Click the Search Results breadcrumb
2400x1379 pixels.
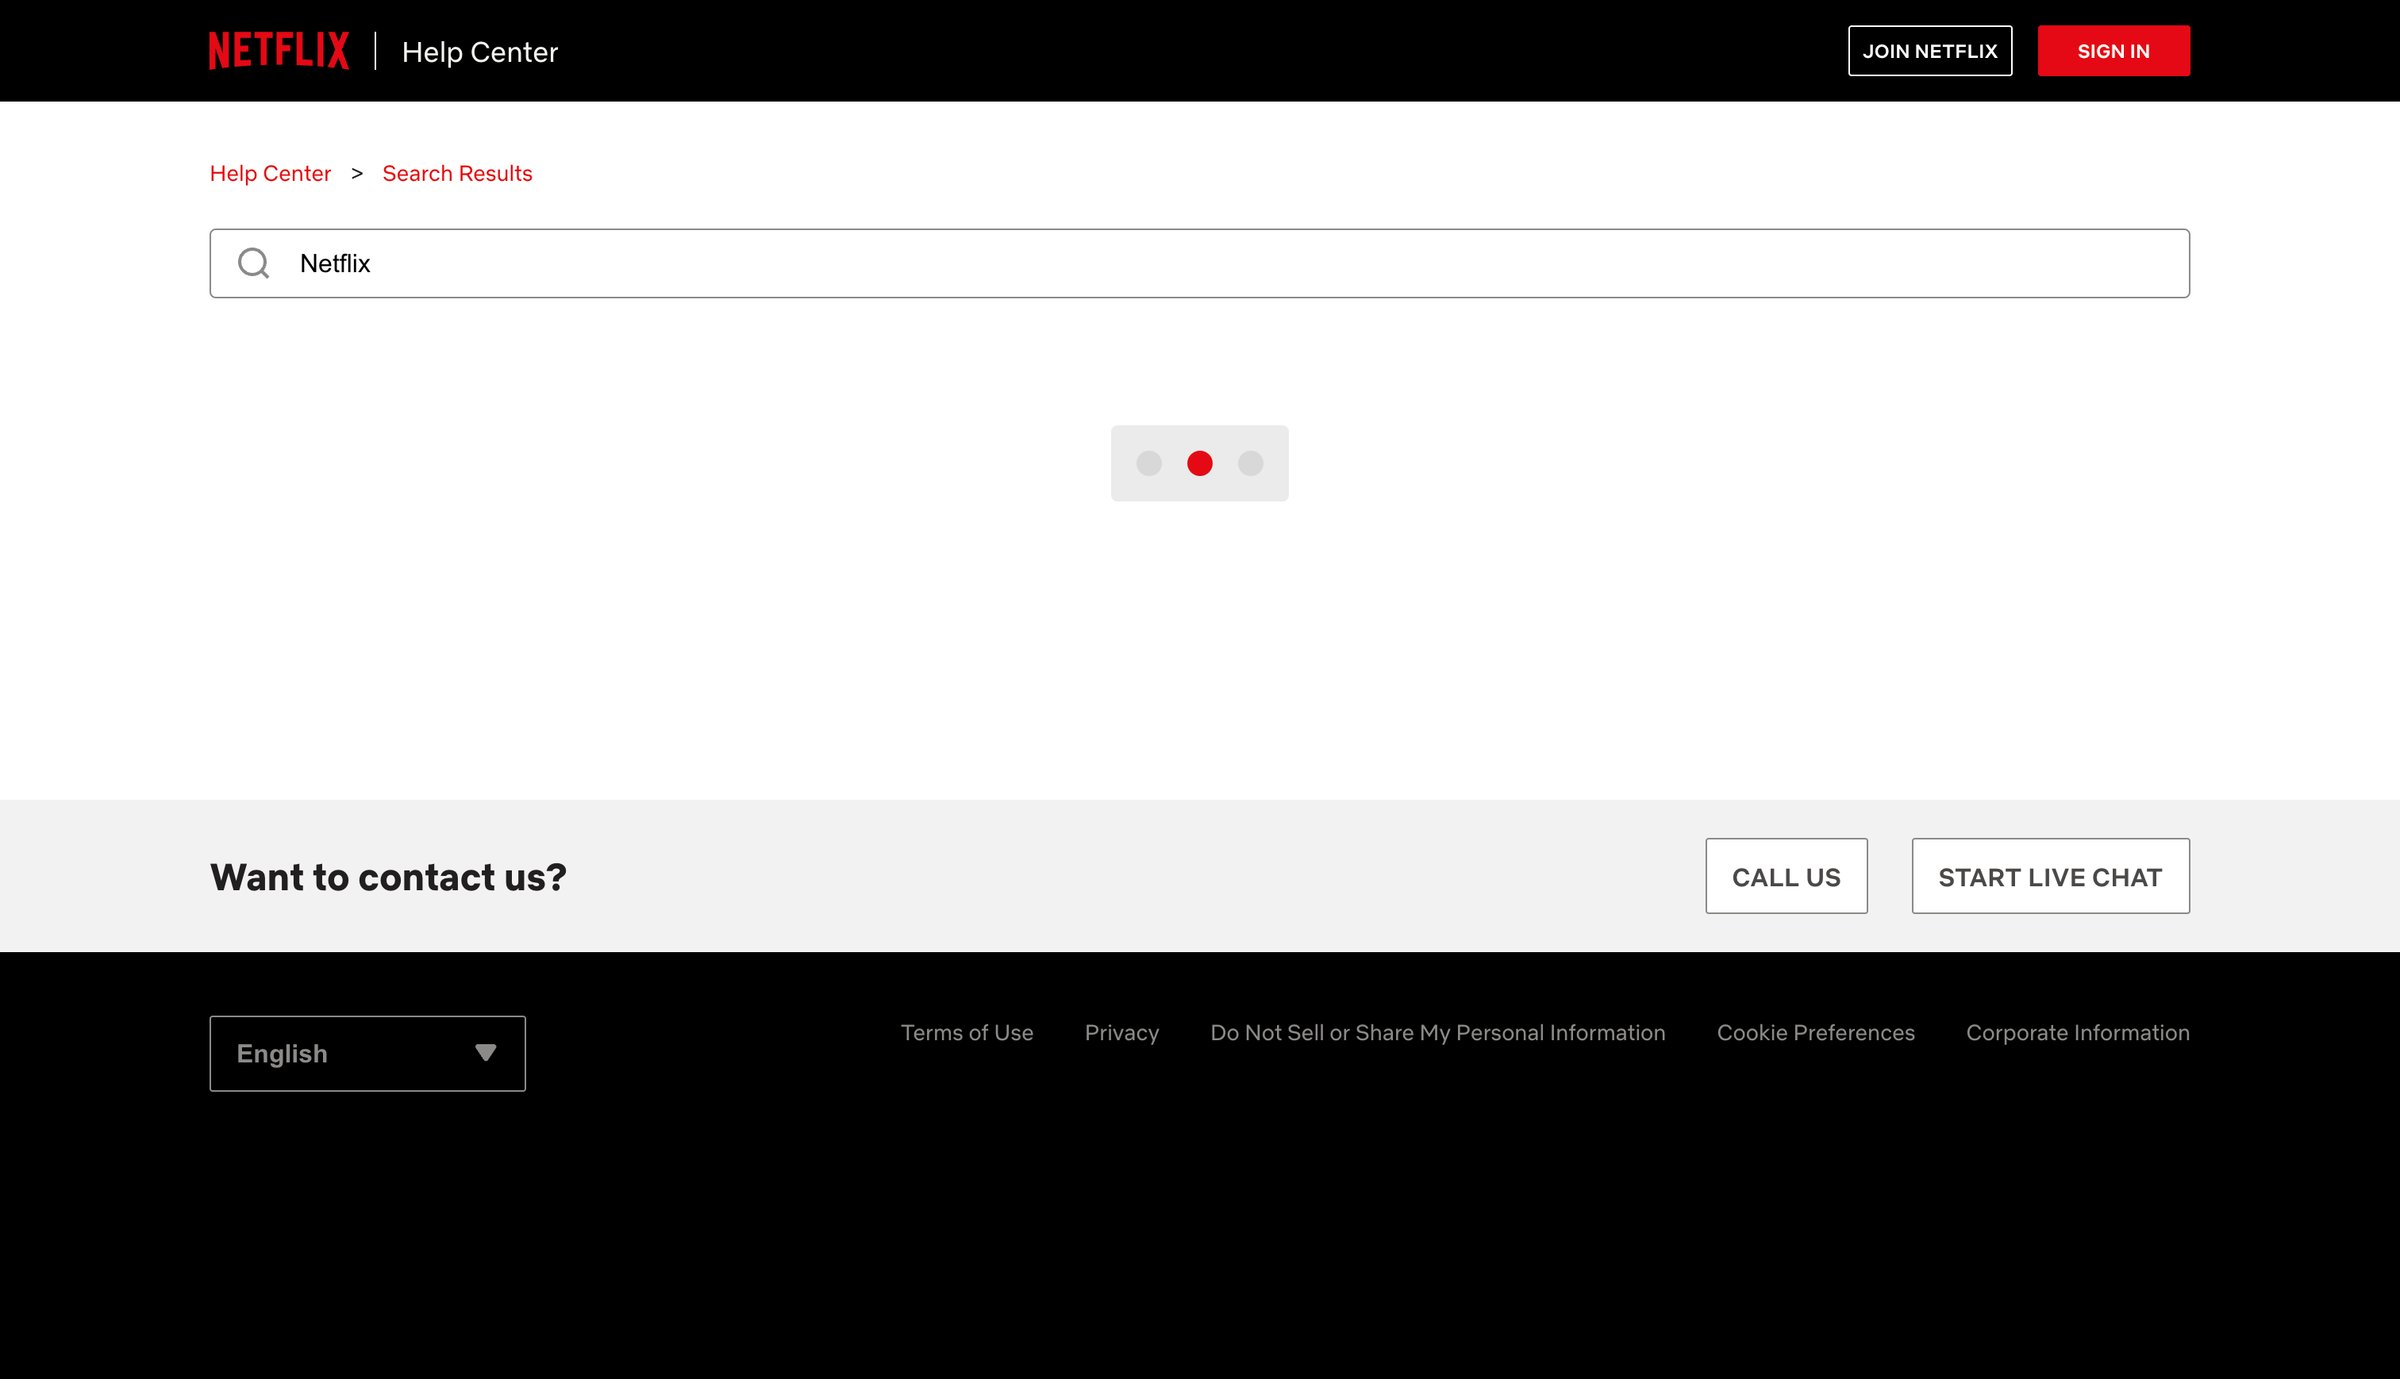pos(457,174)
